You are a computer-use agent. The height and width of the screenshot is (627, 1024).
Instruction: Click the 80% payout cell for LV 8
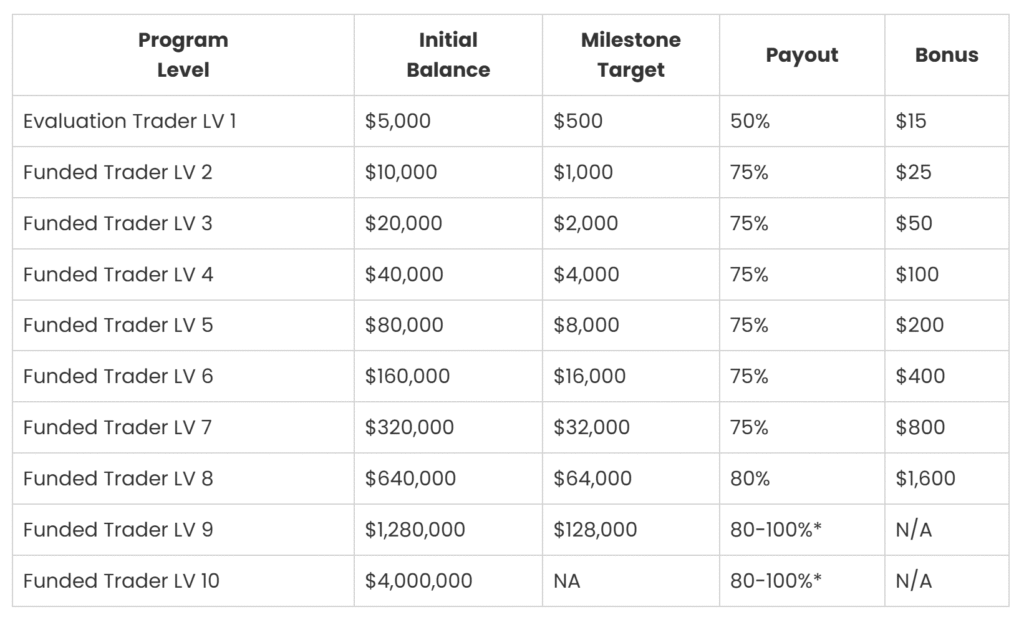(802, 478)
